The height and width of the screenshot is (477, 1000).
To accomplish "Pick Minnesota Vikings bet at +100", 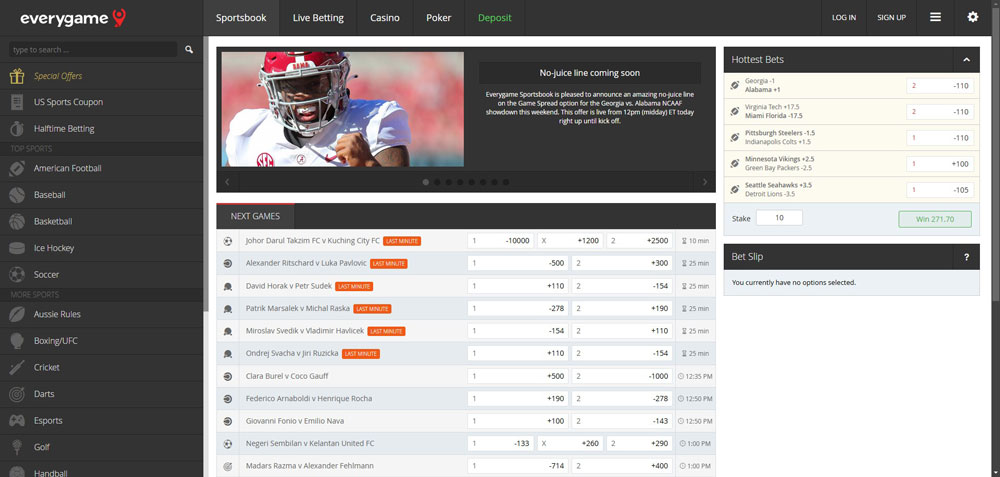I will tap(940, 164).
